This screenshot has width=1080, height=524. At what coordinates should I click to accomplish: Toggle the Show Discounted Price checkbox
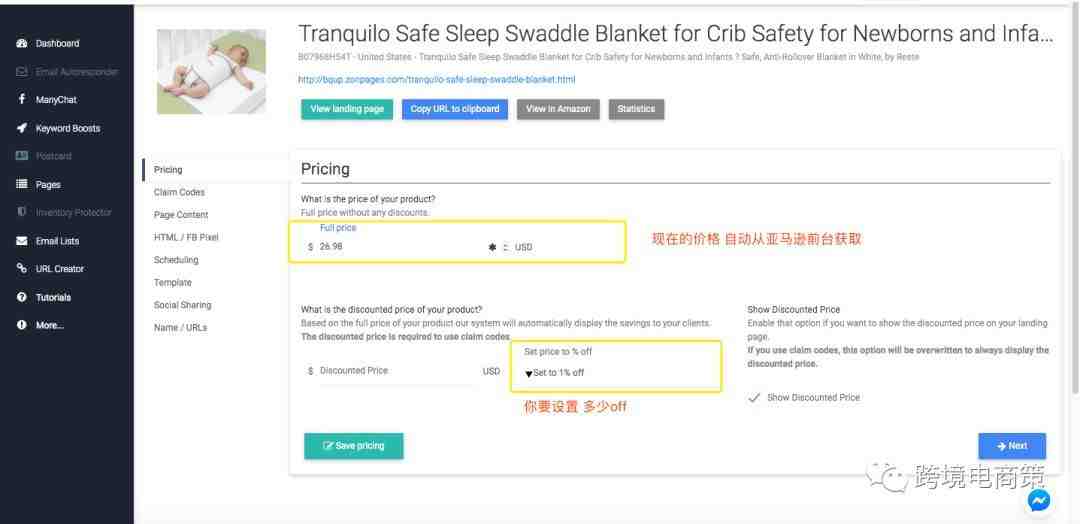[754, 398]
